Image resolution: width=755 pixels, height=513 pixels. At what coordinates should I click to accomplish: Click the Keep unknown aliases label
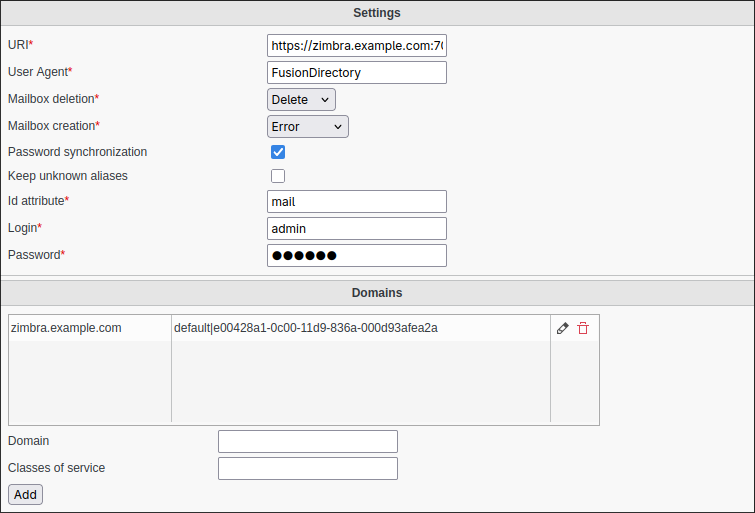click(68, 176)
